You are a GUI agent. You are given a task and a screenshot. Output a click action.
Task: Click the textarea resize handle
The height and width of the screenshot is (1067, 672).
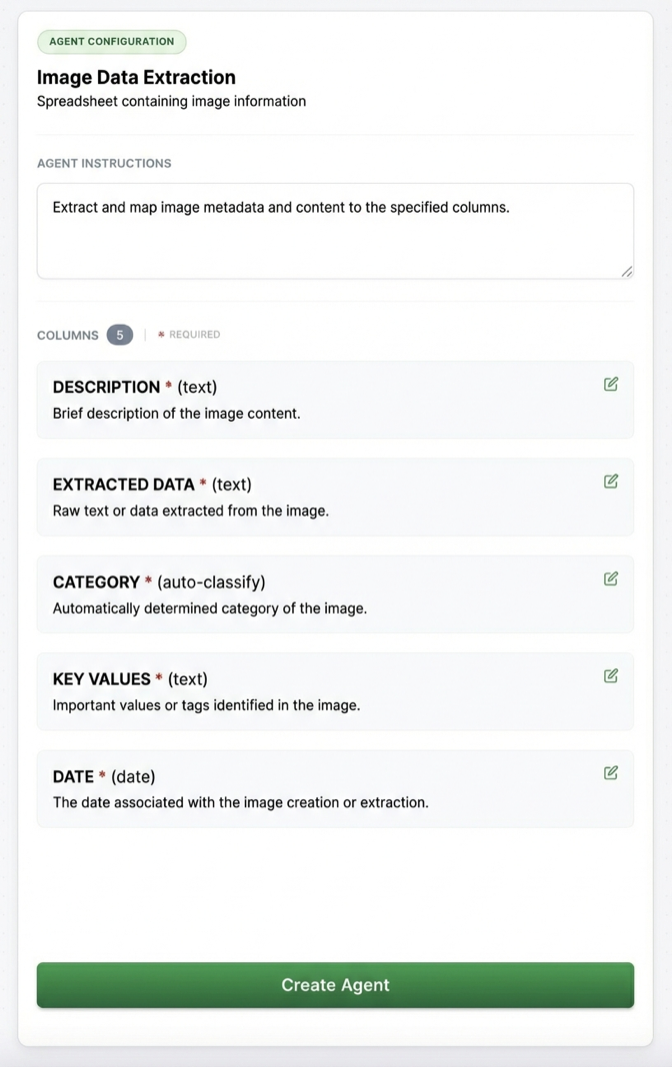[628, 271]
